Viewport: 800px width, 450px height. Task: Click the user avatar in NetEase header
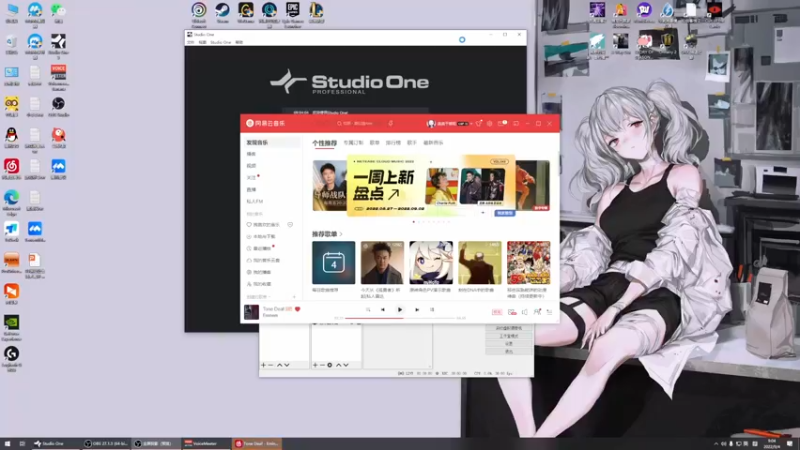(x=431, y=123)
